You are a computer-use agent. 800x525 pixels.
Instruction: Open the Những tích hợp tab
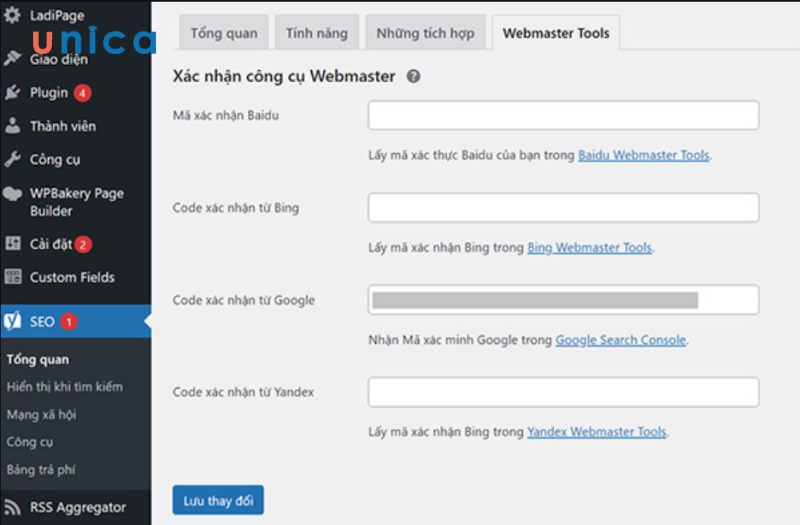425,33
